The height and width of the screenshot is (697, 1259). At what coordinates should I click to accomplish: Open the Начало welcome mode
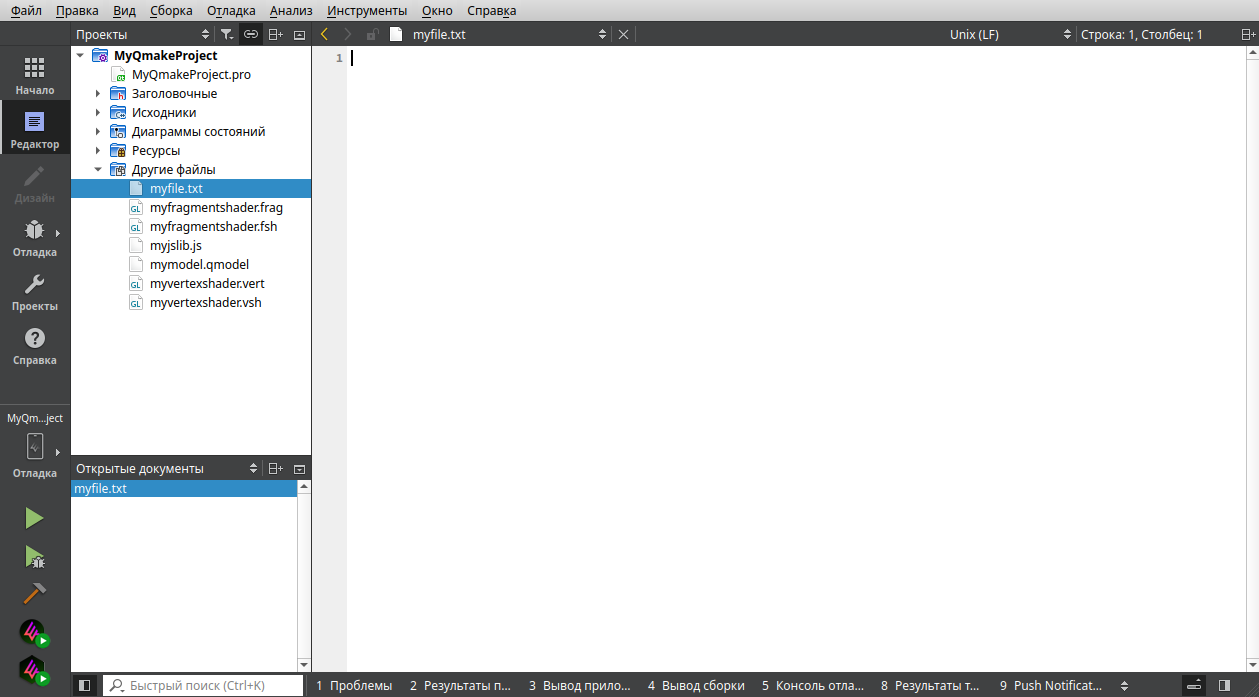tap(35, 76)
